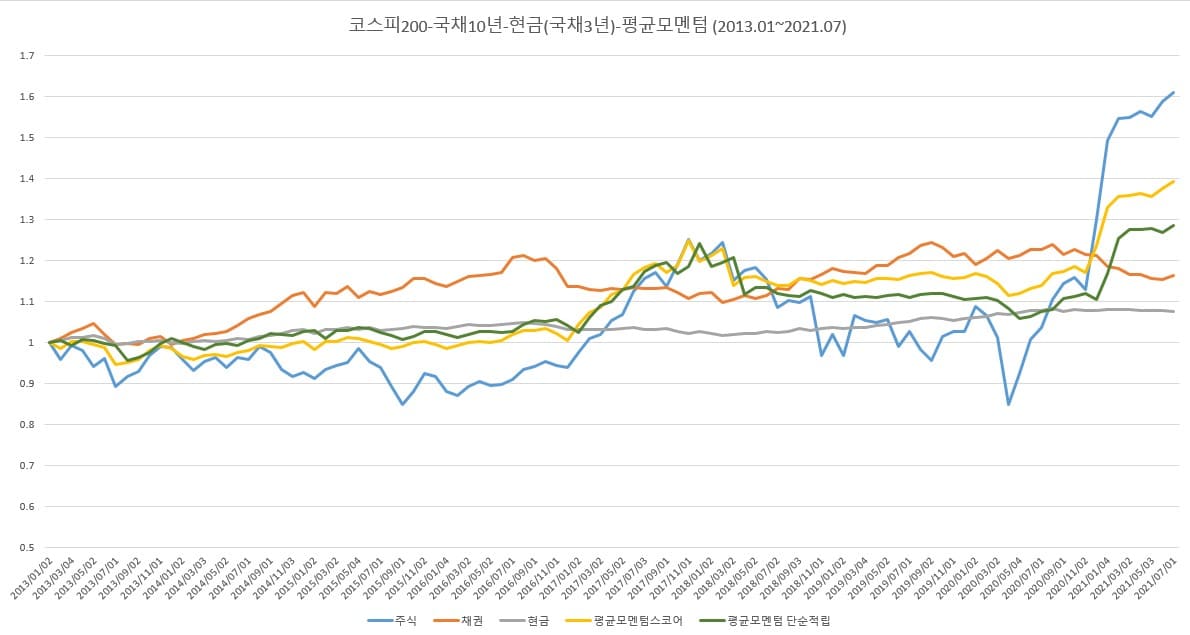Viewport: 1190px width, 635px height.
Task: Click the green 평균모멘텀 단순적립 line's final endpoint
Action: point(1173,225)
